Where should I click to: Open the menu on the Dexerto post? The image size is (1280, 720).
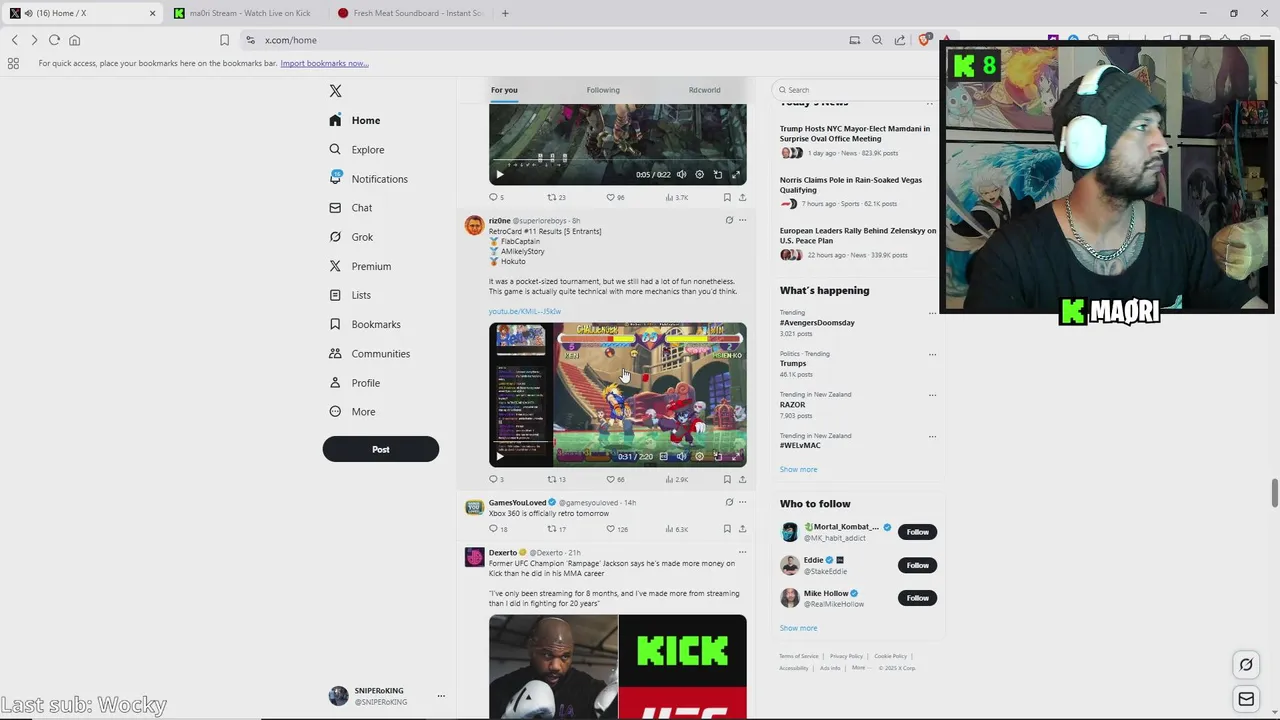tap(742, 552)
